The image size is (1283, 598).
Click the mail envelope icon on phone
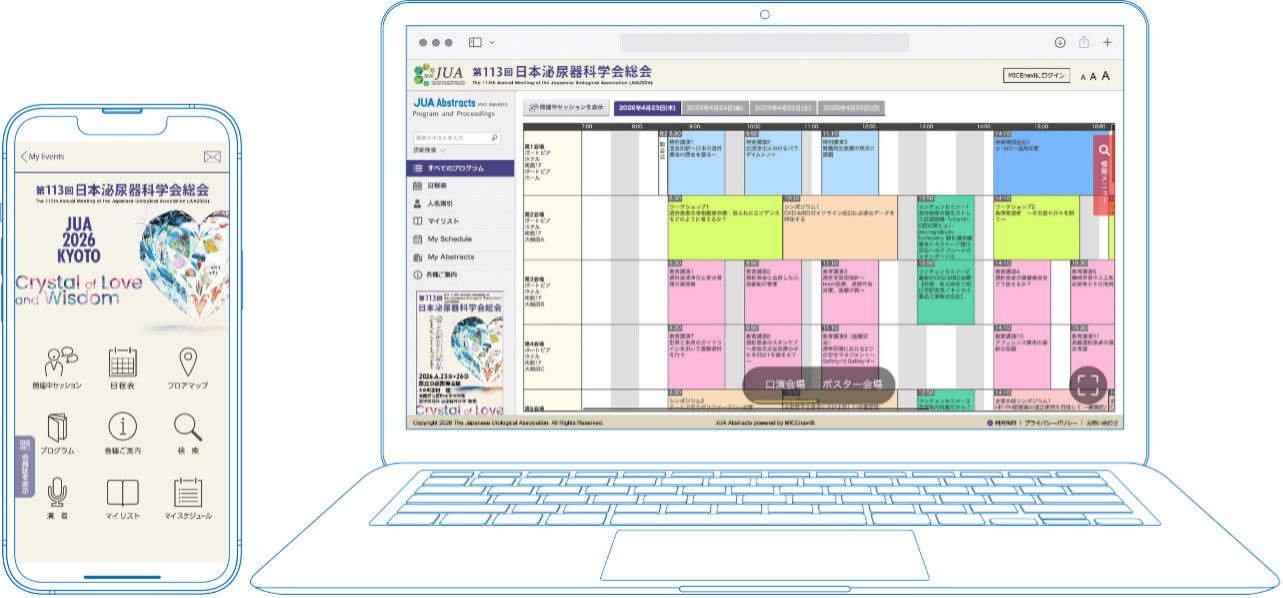pyautogui.click(x=211, y=157)
